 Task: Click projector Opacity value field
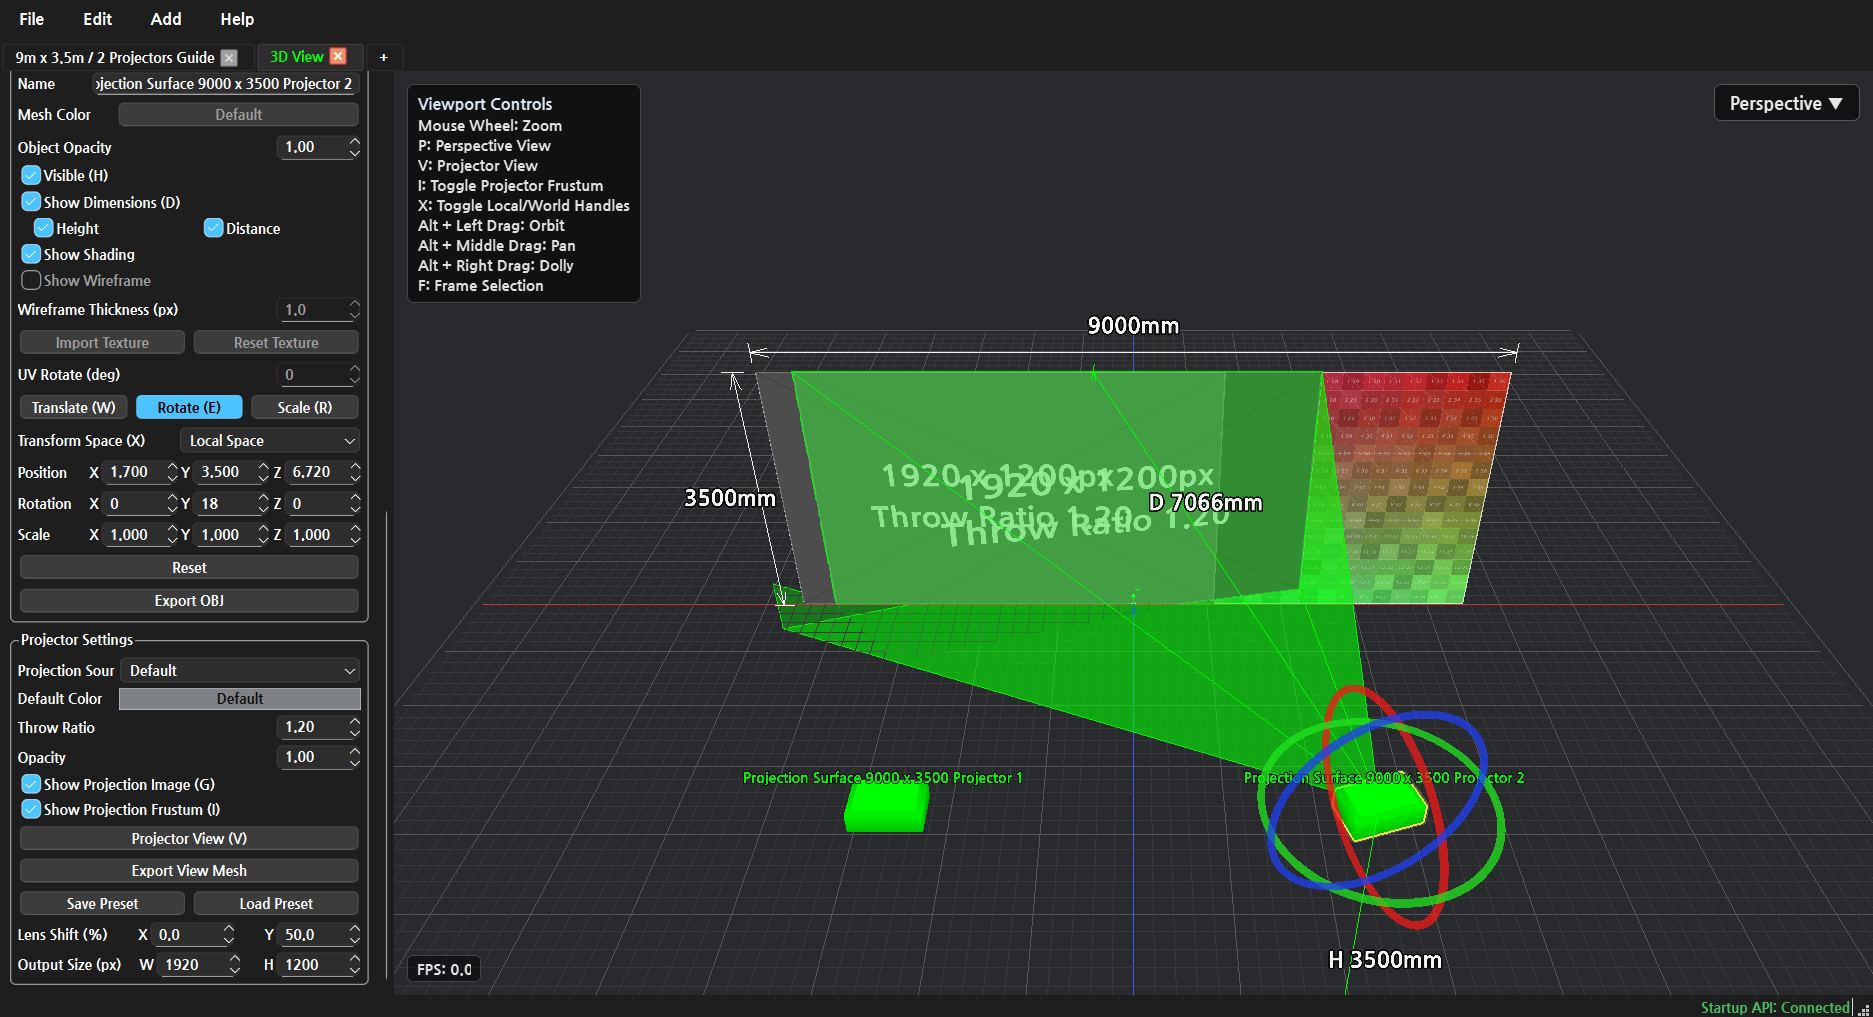(312, 757)
